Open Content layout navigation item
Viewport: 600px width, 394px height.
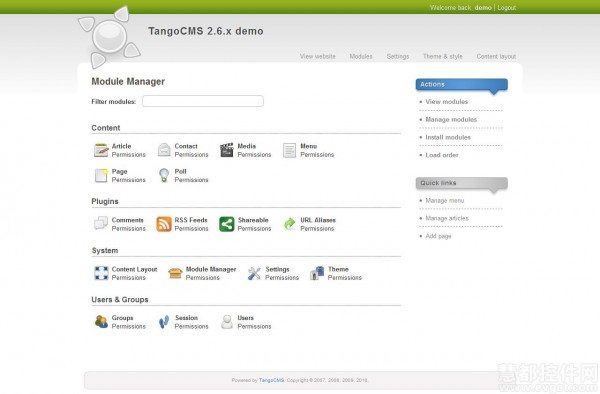tap(496, 56)
